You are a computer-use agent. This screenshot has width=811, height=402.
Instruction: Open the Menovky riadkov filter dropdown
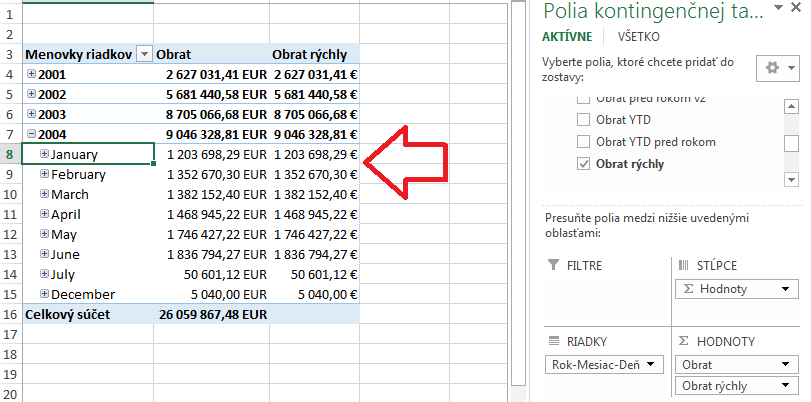[145, 54]
